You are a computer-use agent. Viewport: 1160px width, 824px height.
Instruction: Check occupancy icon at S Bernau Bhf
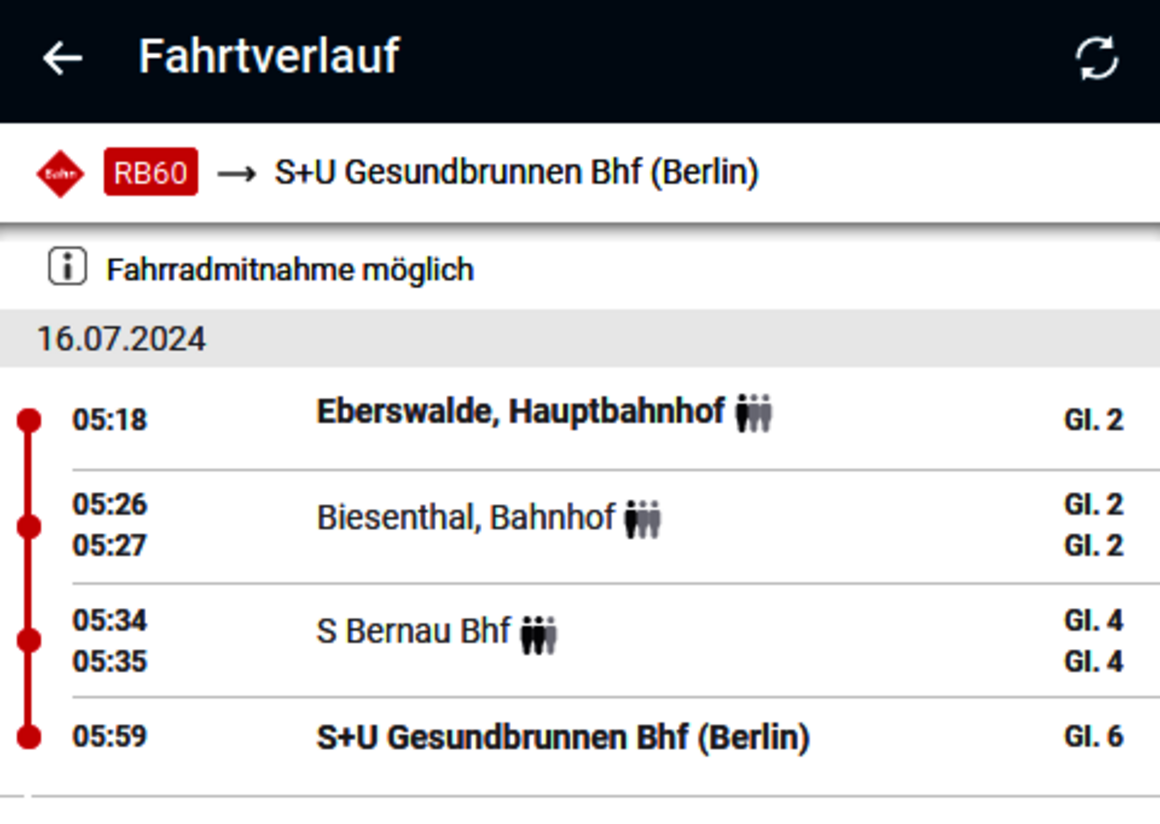click(539, 635)
